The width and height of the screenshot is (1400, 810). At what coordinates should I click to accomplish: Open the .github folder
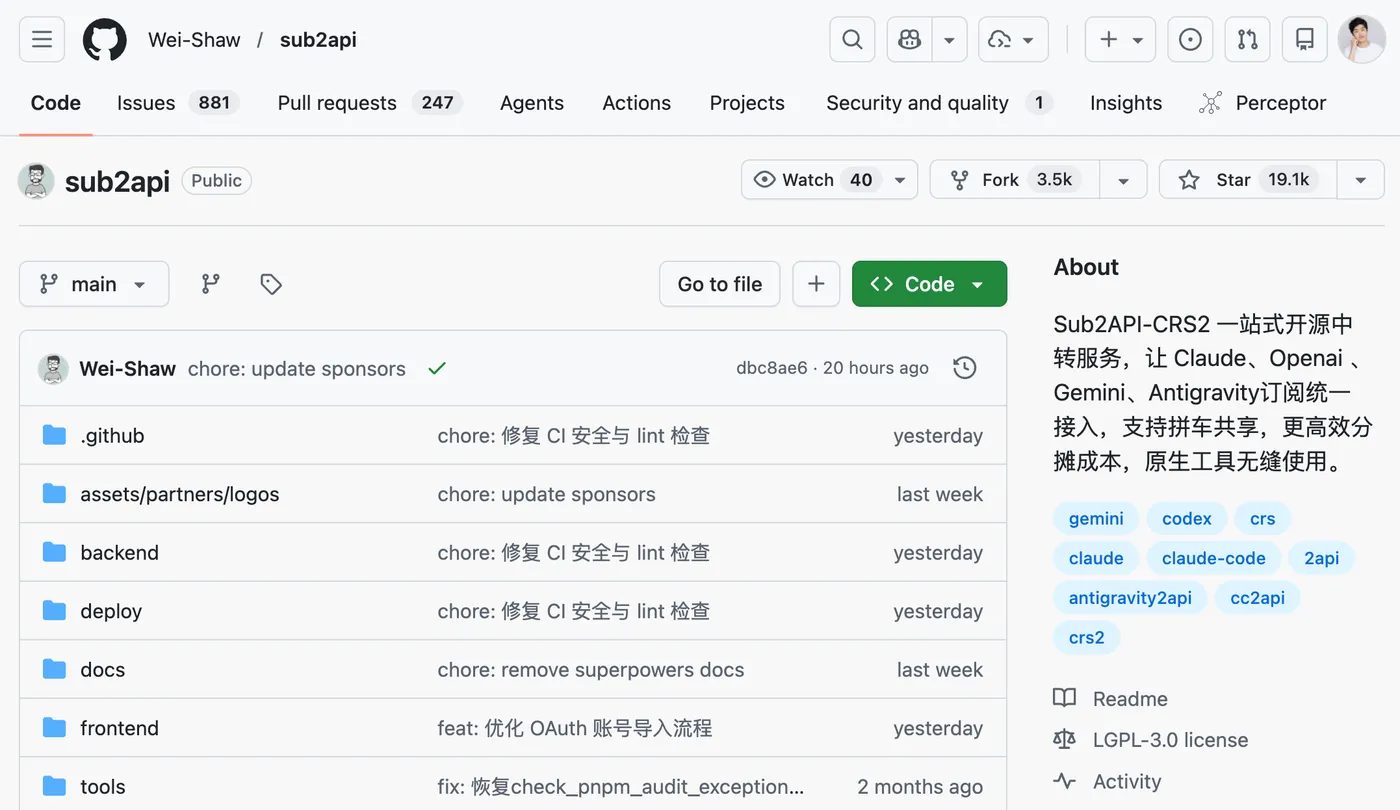(x=112, y=436)
